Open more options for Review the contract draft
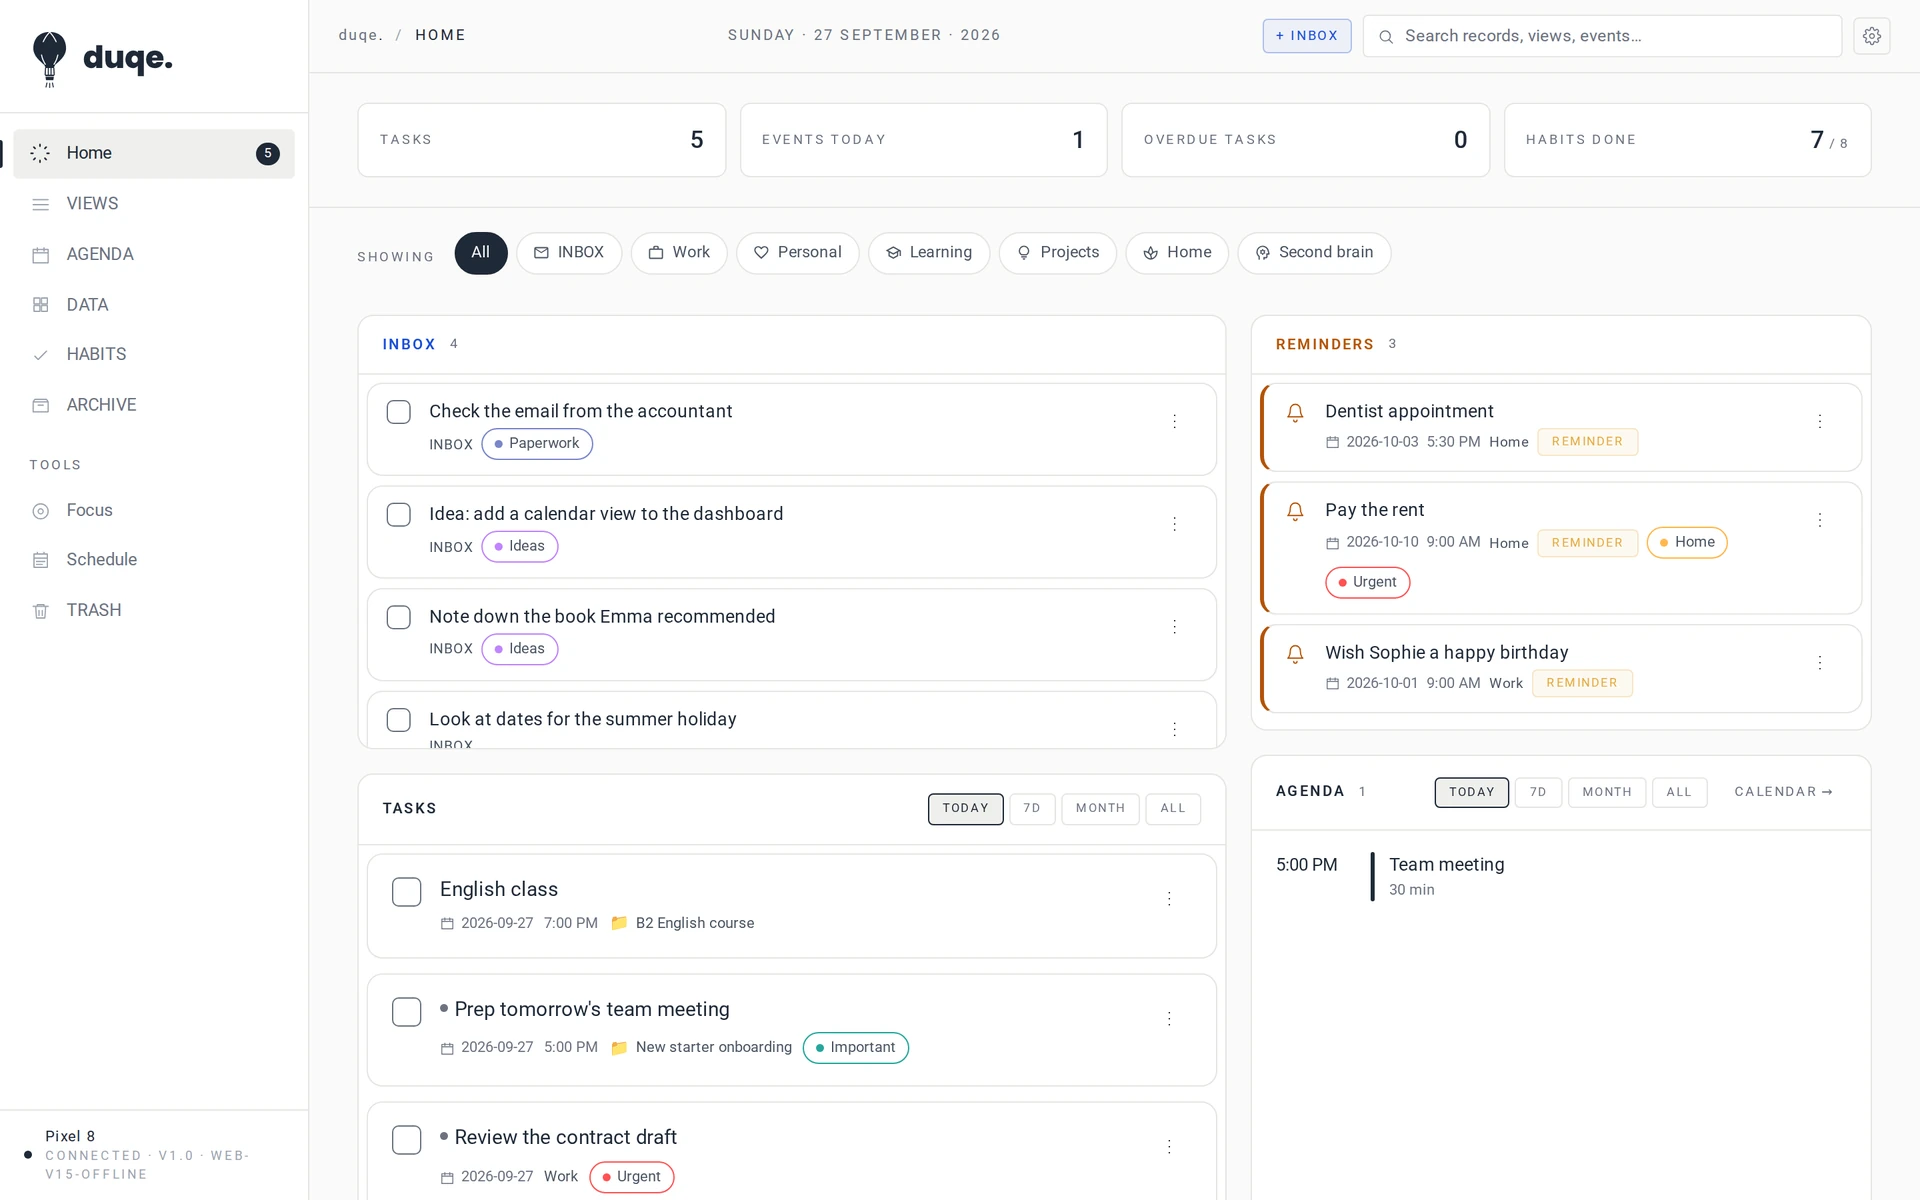 pos(1169,1147)
